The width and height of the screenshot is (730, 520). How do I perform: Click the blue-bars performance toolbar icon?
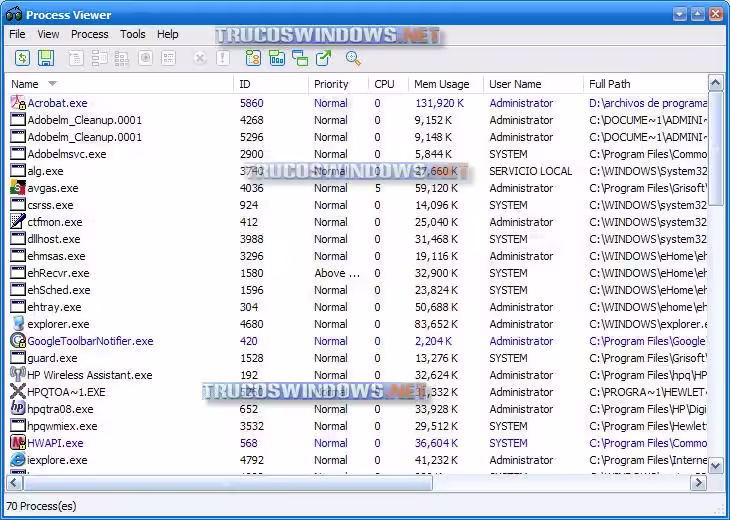coord(277,58)
